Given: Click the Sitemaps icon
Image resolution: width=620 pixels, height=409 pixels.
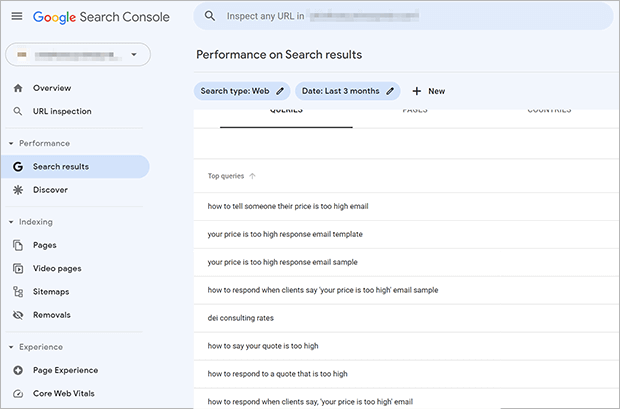Looking at the screenshot, I should pyautogui.click(x=18, y=291).
